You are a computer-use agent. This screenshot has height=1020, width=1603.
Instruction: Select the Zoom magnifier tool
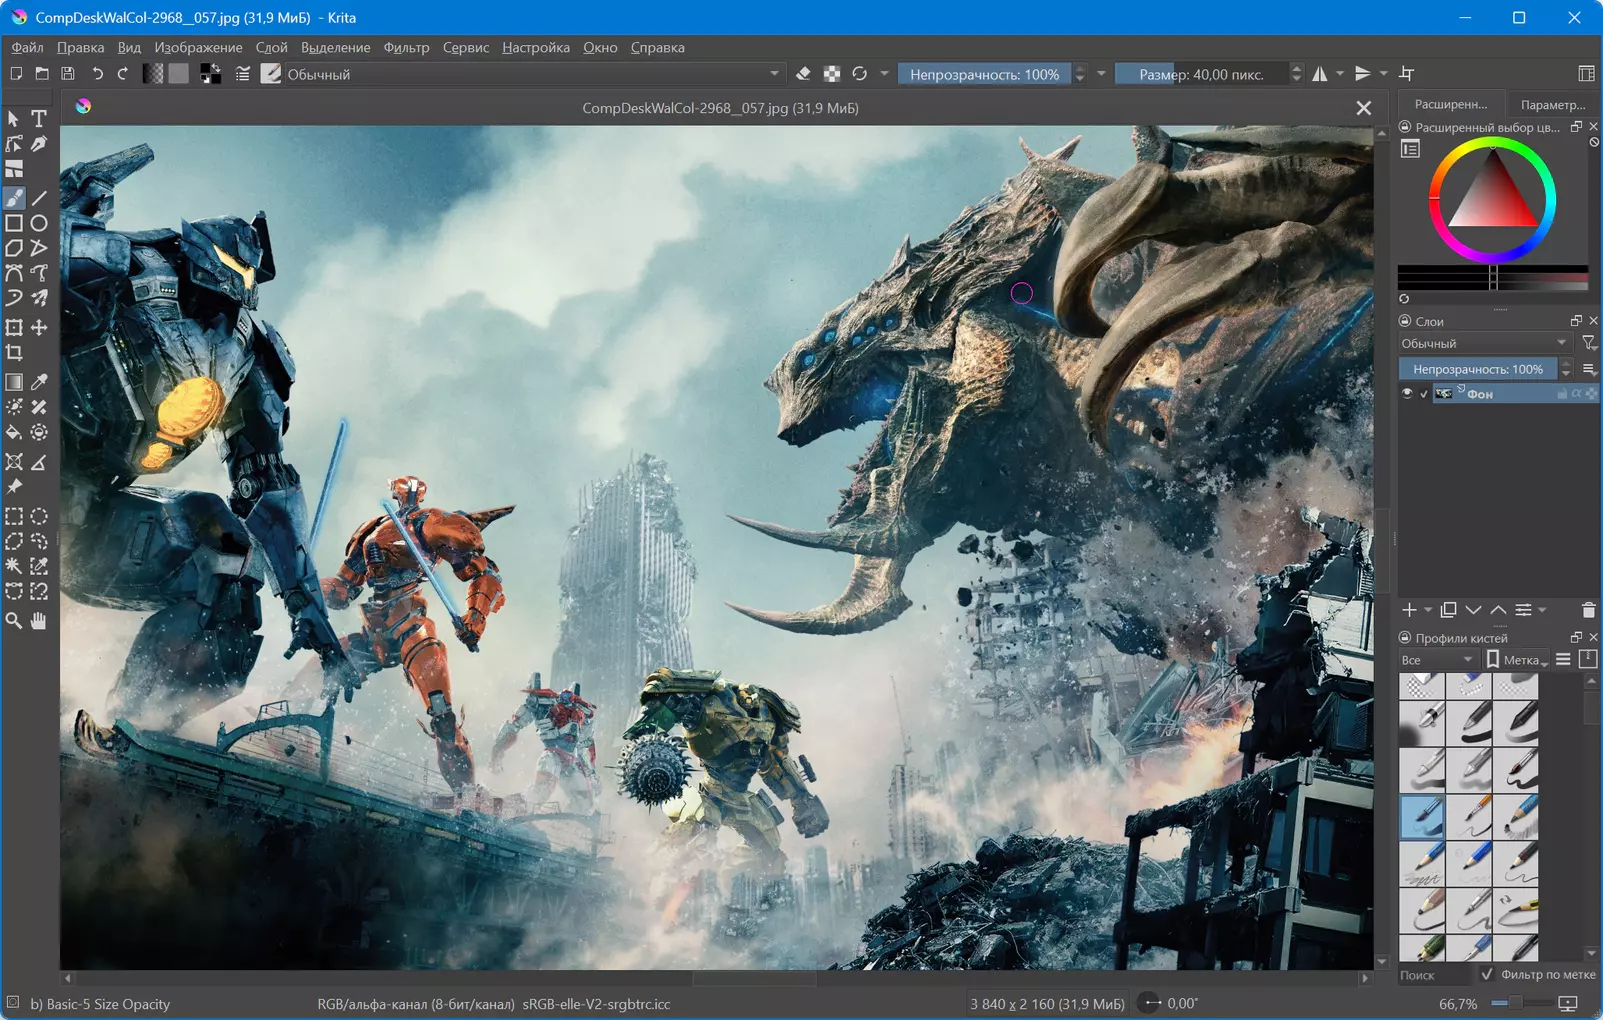[14, 621]
